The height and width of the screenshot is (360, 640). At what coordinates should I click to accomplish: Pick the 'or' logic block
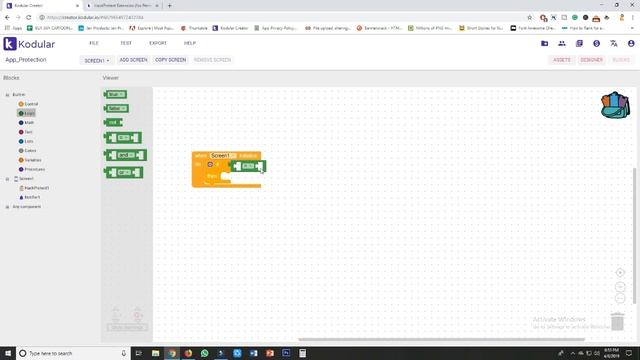[124, 173]
